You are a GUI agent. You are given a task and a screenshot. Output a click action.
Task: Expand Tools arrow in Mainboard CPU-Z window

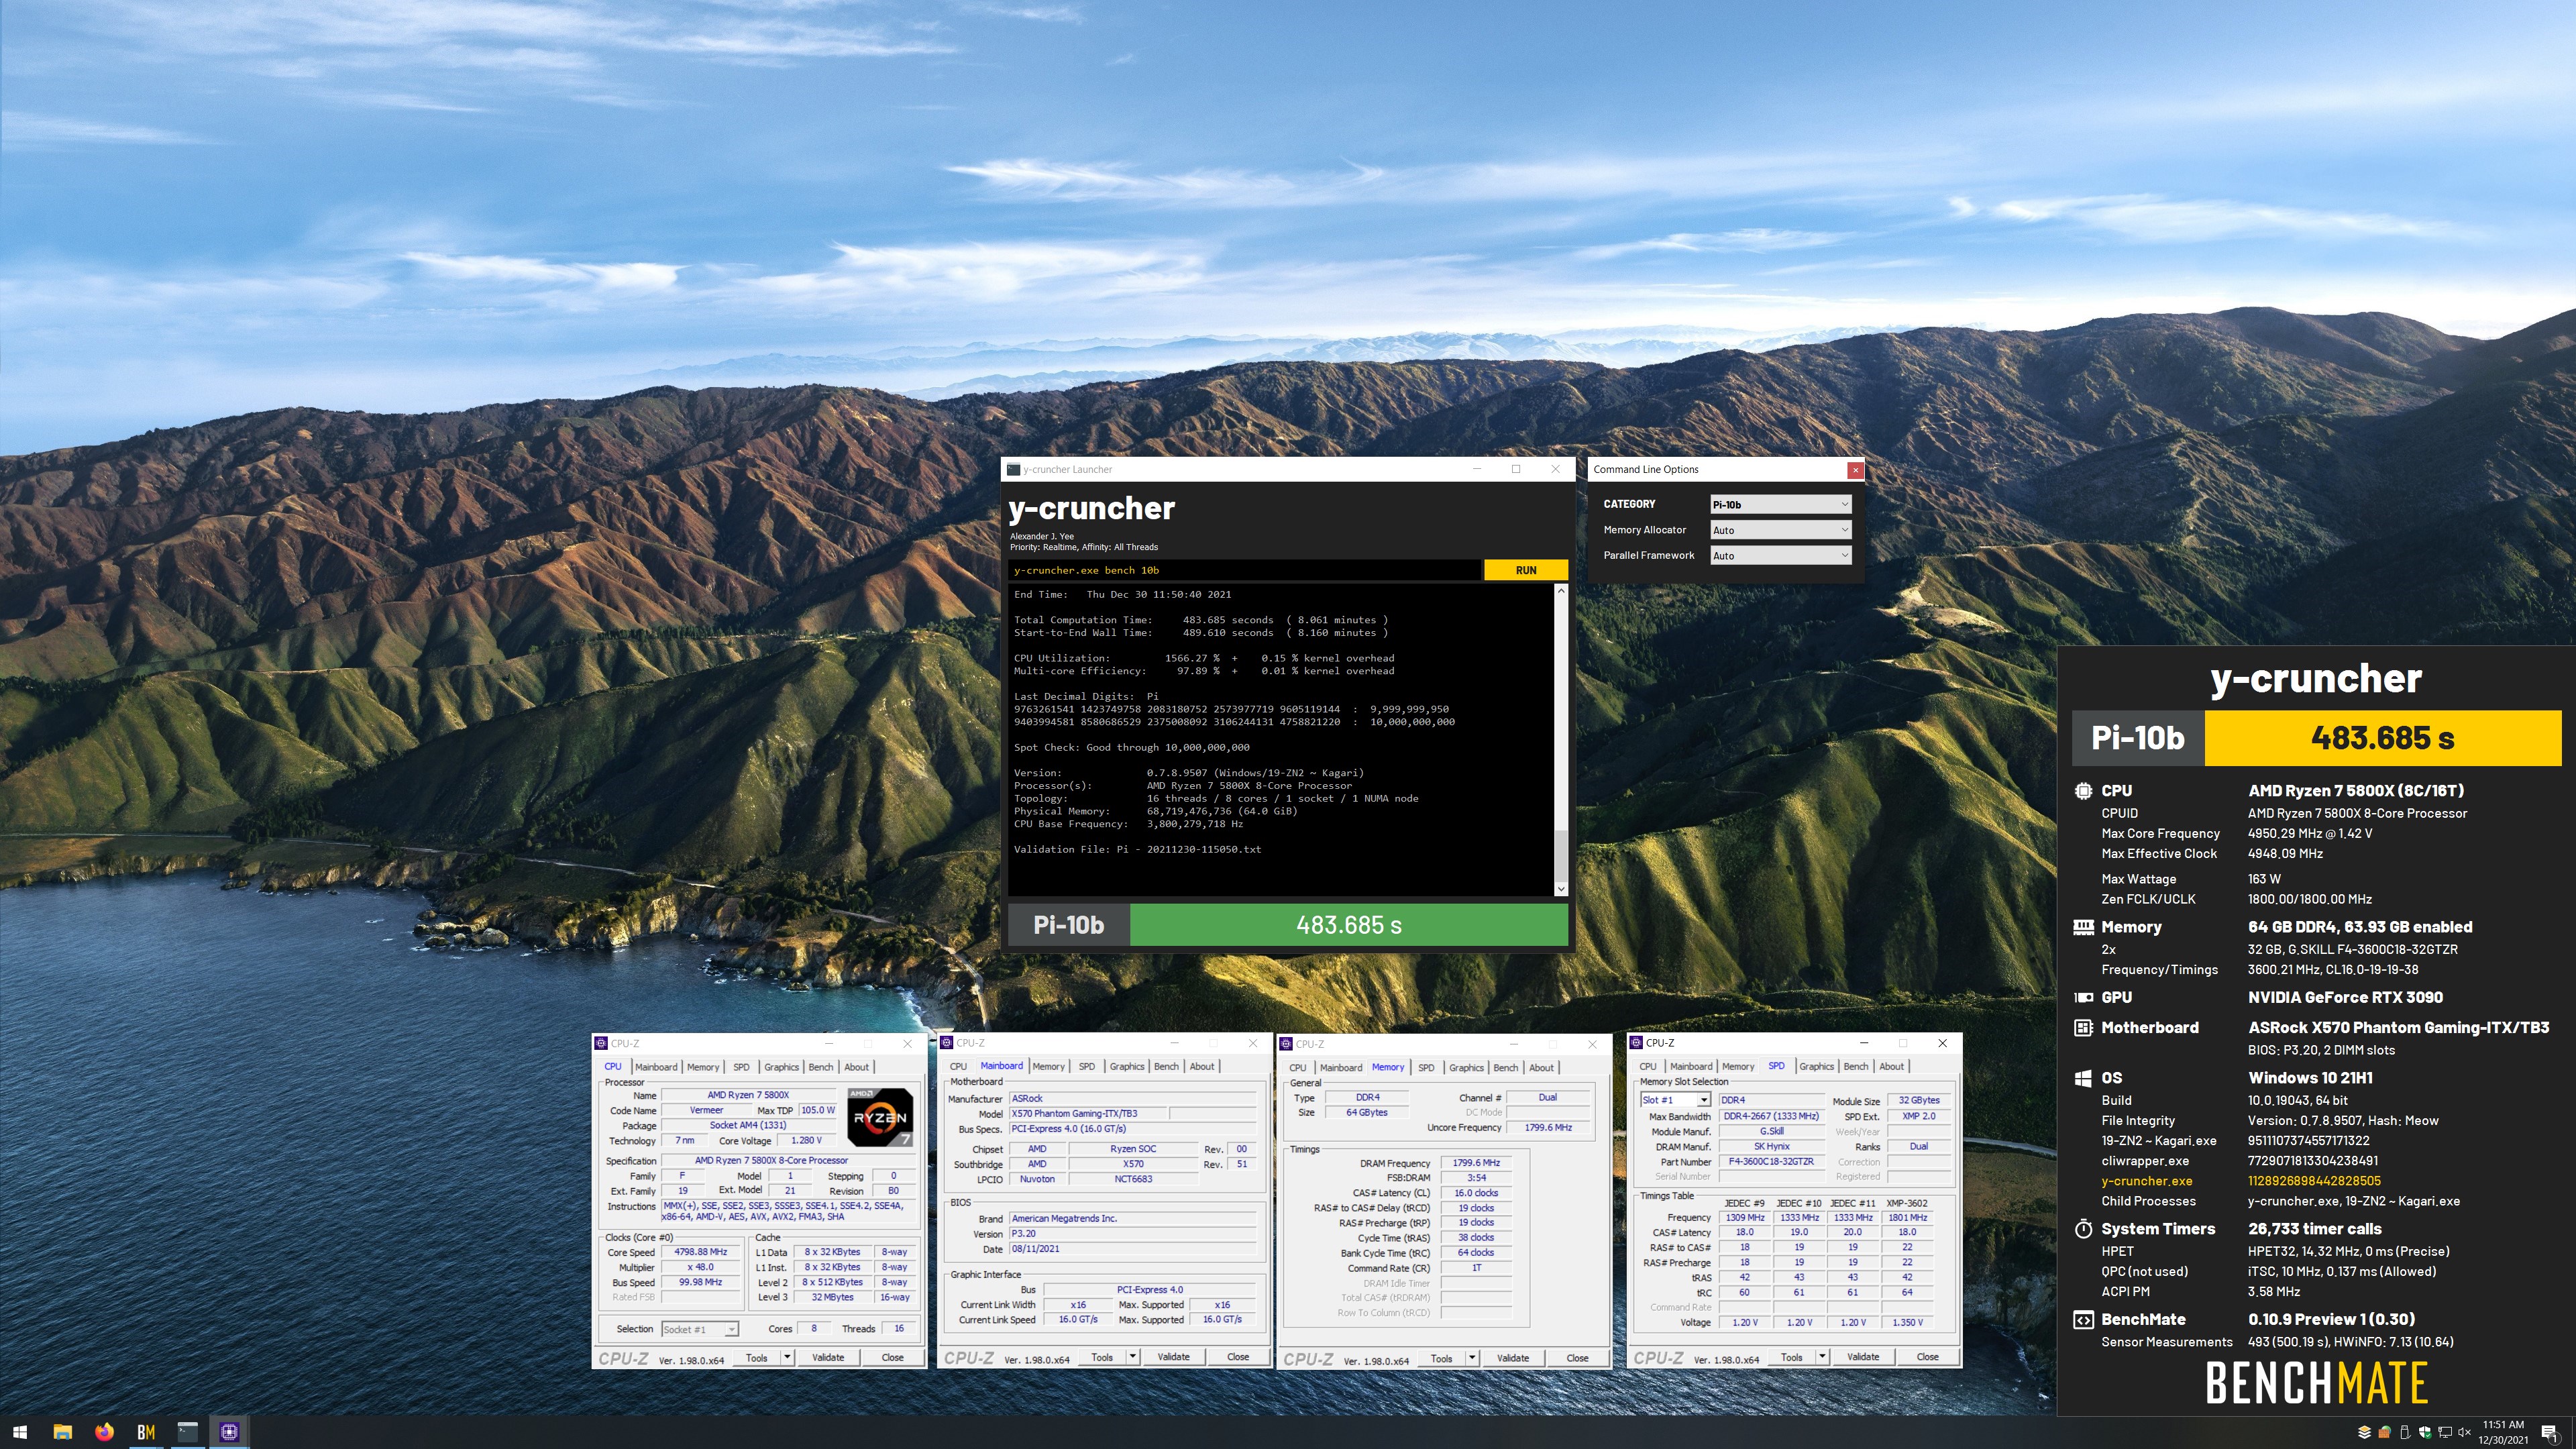pyautogui.click(x=1133, y=1357)
